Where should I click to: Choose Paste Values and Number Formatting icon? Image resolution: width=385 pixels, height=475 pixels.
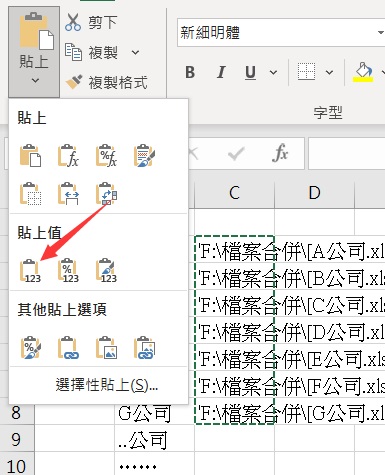click(69, 271)
